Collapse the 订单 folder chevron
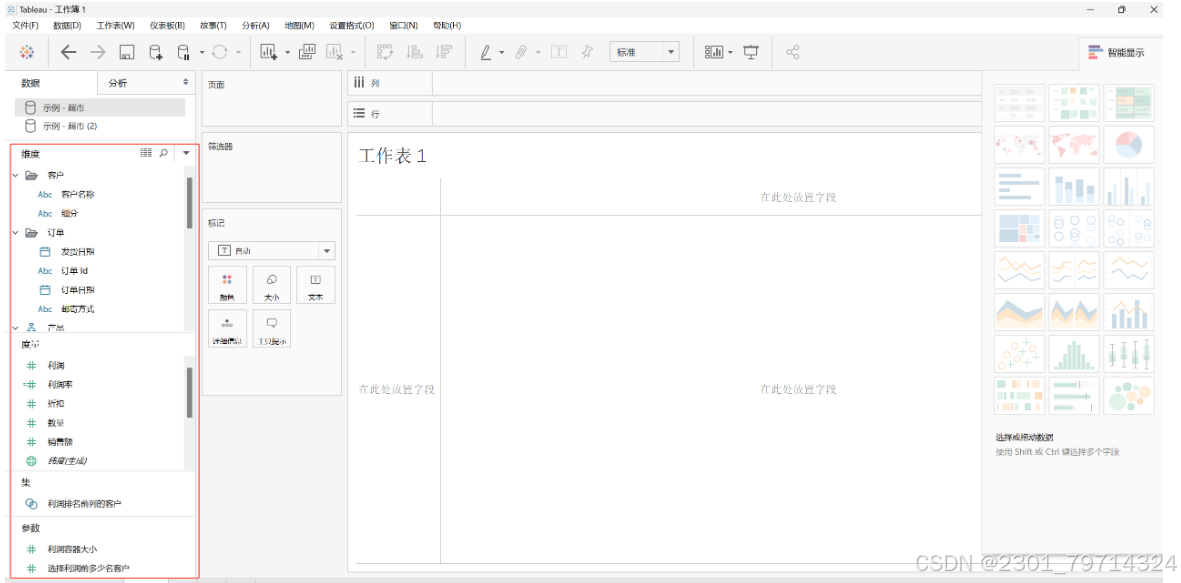The image size is (1181, 583). [x=15, y=233]
